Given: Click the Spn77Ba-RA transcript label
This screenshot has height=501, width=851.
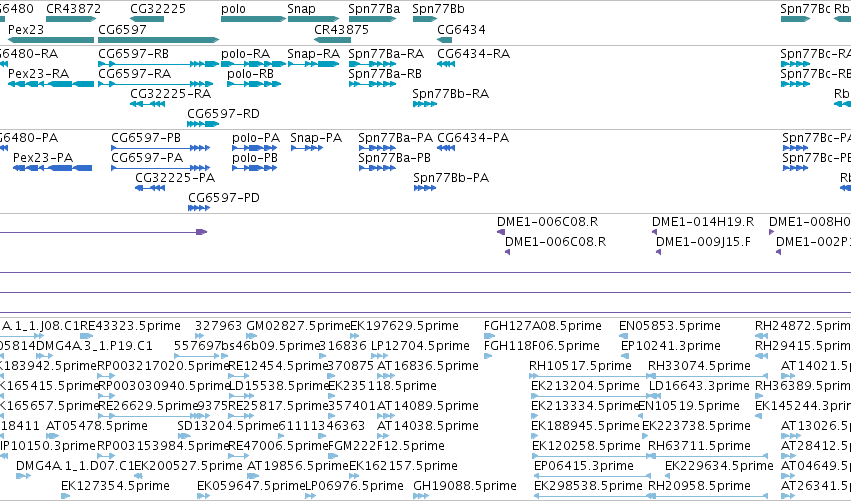Looking at the screenshot, I should pyautogui.click(x=386, y=54).
